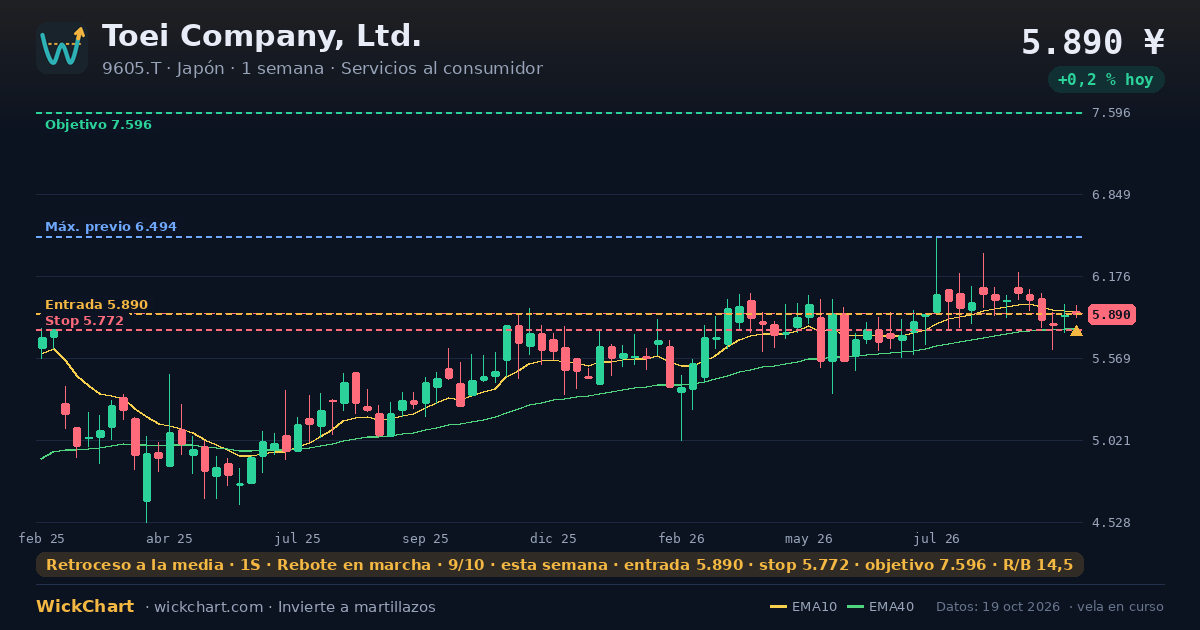Click the dic 25 date axis label
The width and height of the screenshot is (1200, 630).
[554, 539]
